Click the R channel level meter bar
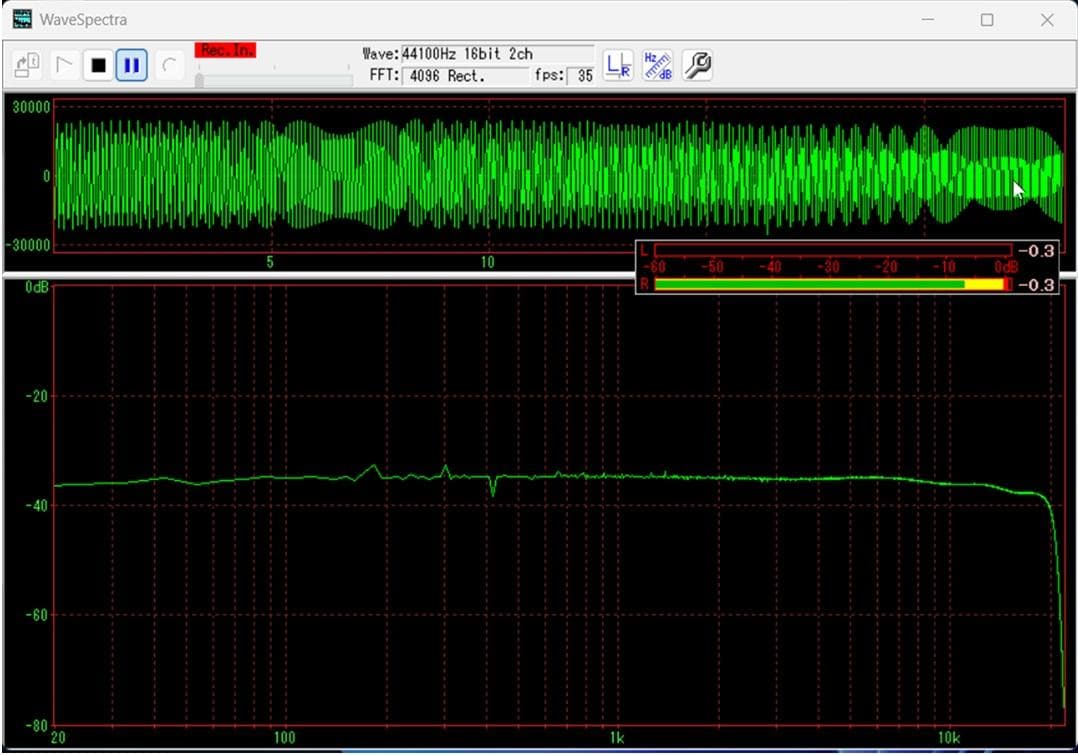 point(832,285)
